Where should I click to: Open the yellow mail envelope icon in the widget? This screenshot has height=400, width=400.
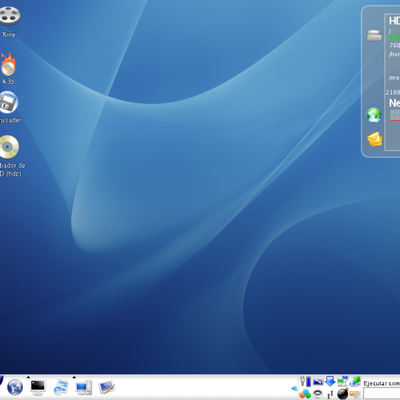coord(374,139)
